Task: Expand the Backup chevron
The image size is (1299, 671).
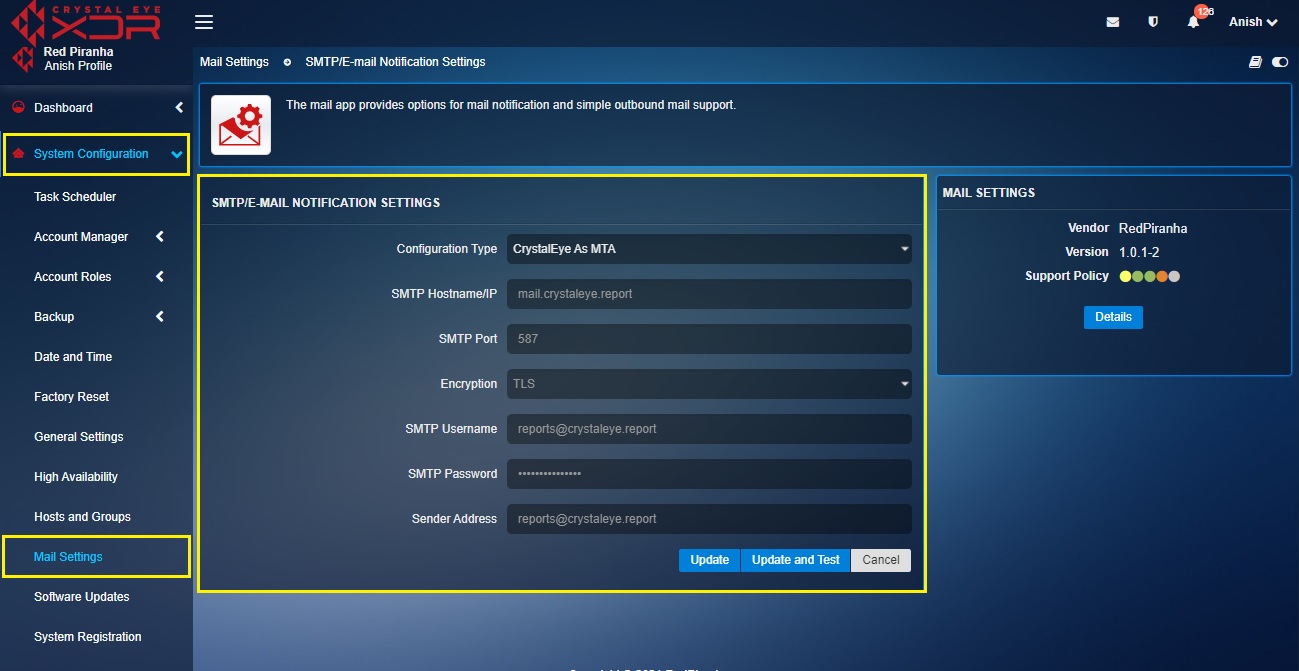Action: (160, 317)
